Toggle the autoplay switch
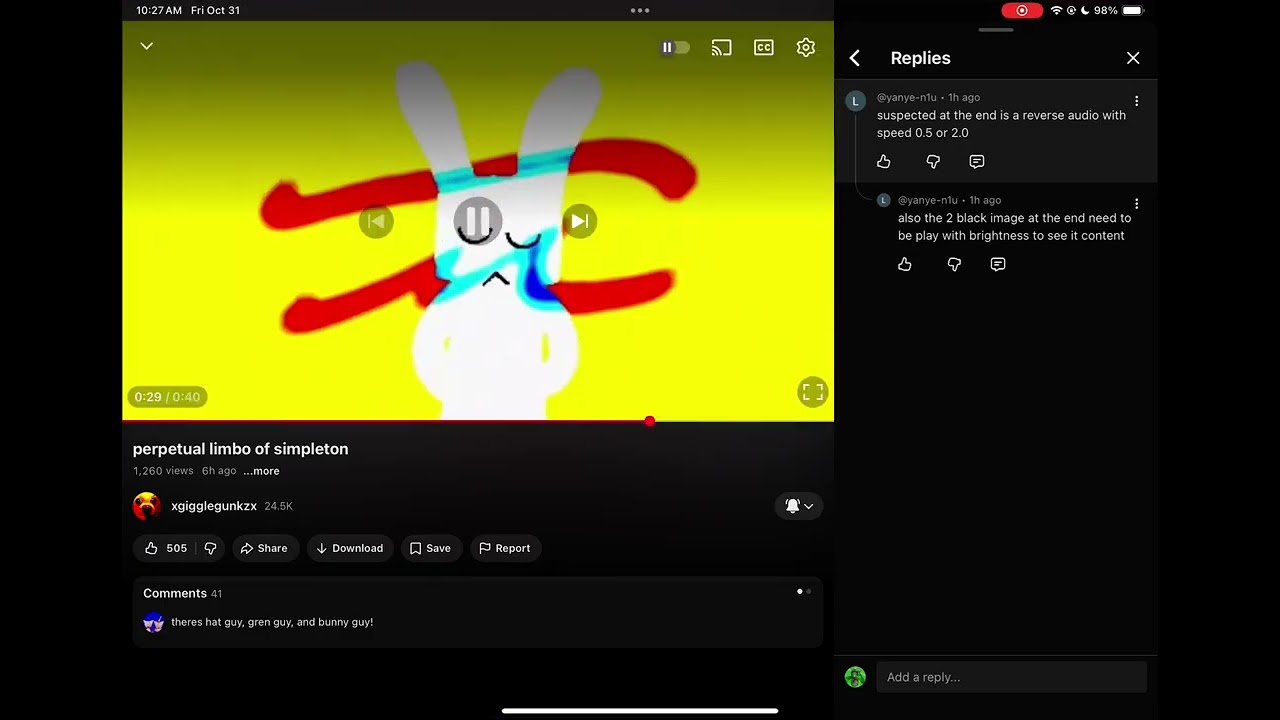Screen dimensions: 1280x720 pos(675,47)
